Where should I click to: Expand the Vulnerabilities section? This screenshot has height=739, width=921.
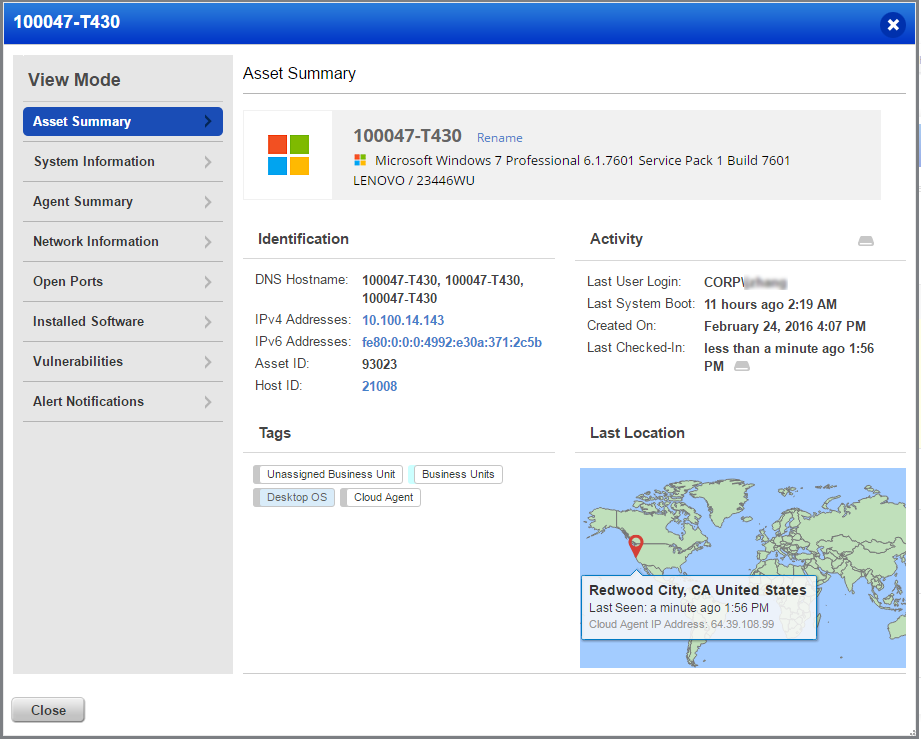[x=122, y=361]
